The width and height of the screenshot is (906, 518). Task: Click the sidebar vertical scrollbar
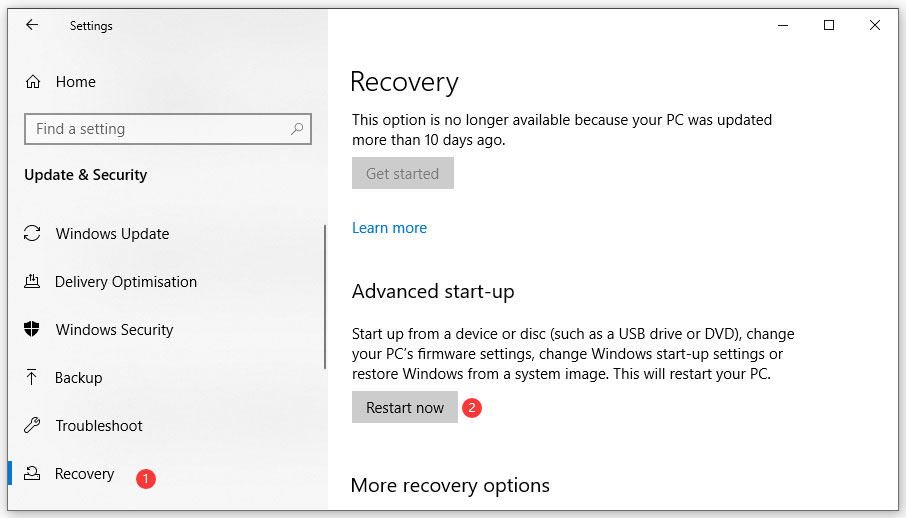325,297
